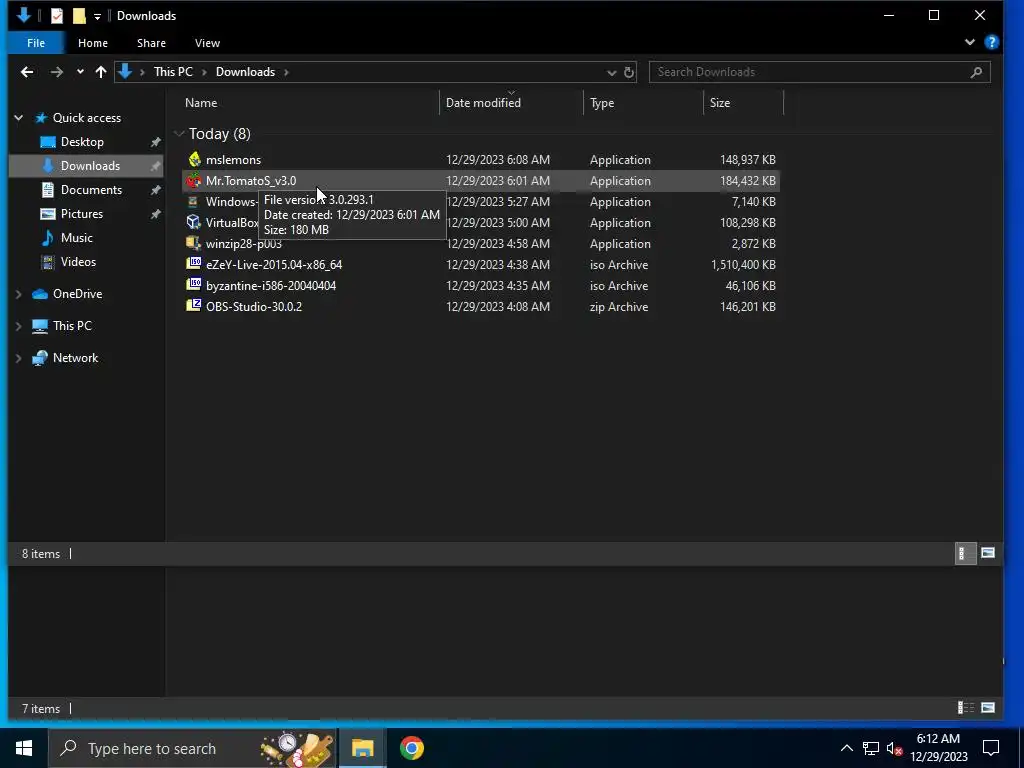Open Explorer help question mark icon
Screen dimensions: 1024x768
point(991,42)
